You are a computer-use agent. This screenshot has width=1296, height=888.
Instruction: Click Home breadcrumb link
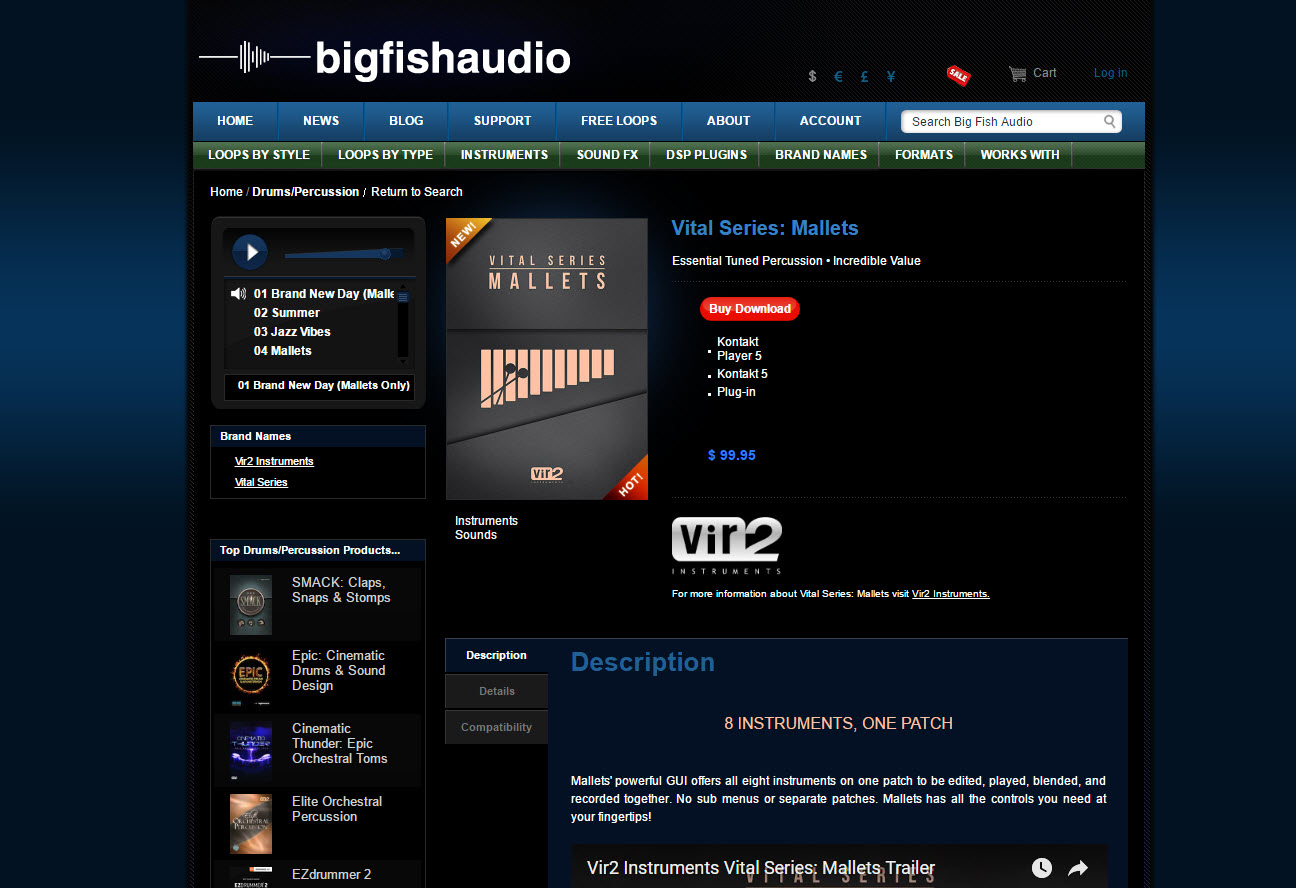(226, 192)
